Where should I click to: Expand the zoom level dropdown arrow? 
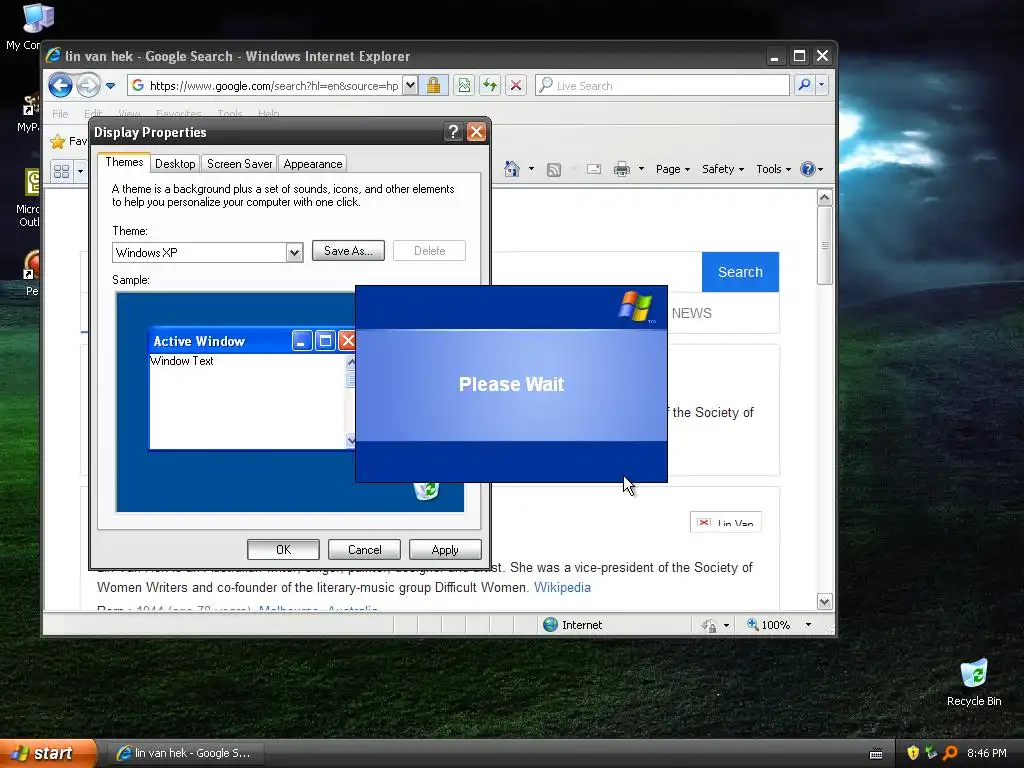[808, 625]
